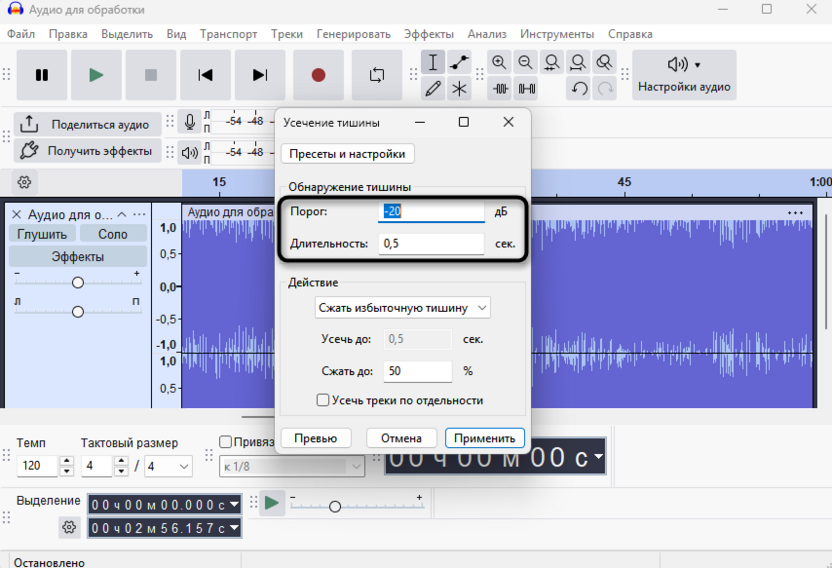Enable 'Усечь треки по отдельности' checkbox

pos(323,400)
